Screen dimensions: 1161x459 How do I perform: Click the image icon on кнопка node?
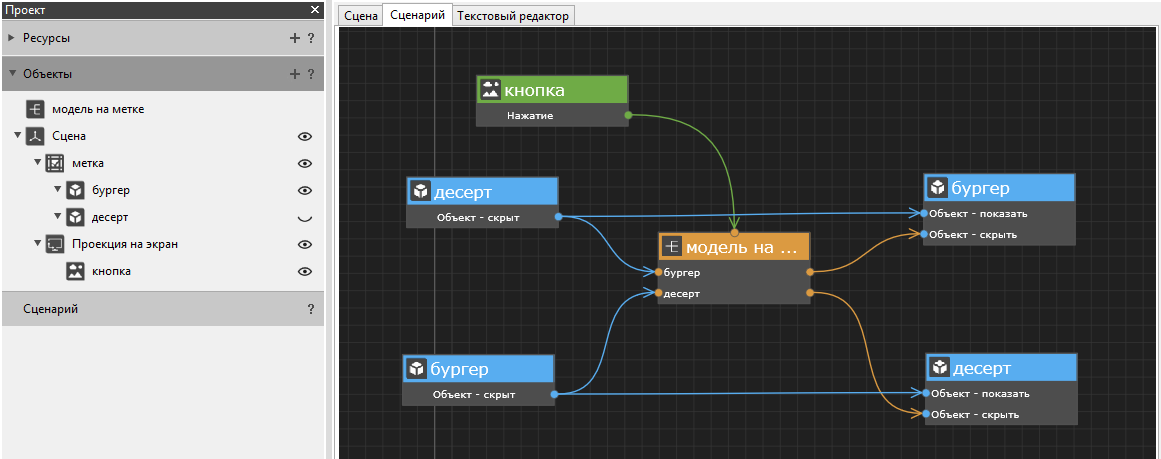489,90
